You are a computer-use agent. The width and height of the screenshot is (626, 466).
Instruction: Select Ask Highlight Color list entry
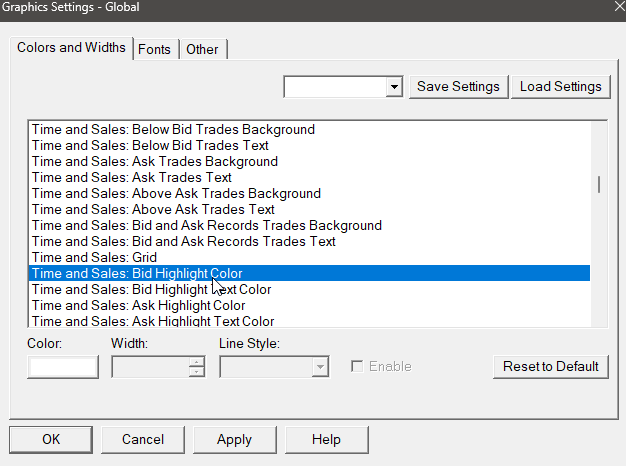[138, 305]
